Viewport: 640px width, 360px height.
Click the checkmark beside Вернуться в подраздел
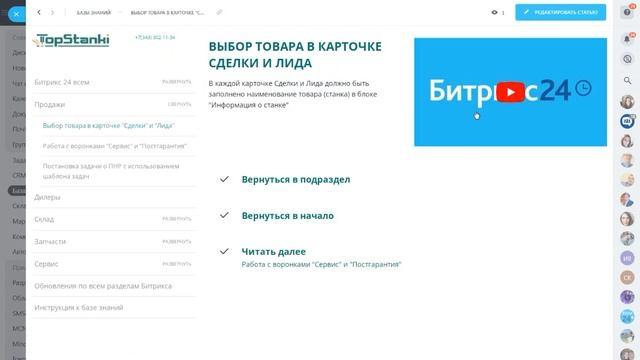pos(224,179)
